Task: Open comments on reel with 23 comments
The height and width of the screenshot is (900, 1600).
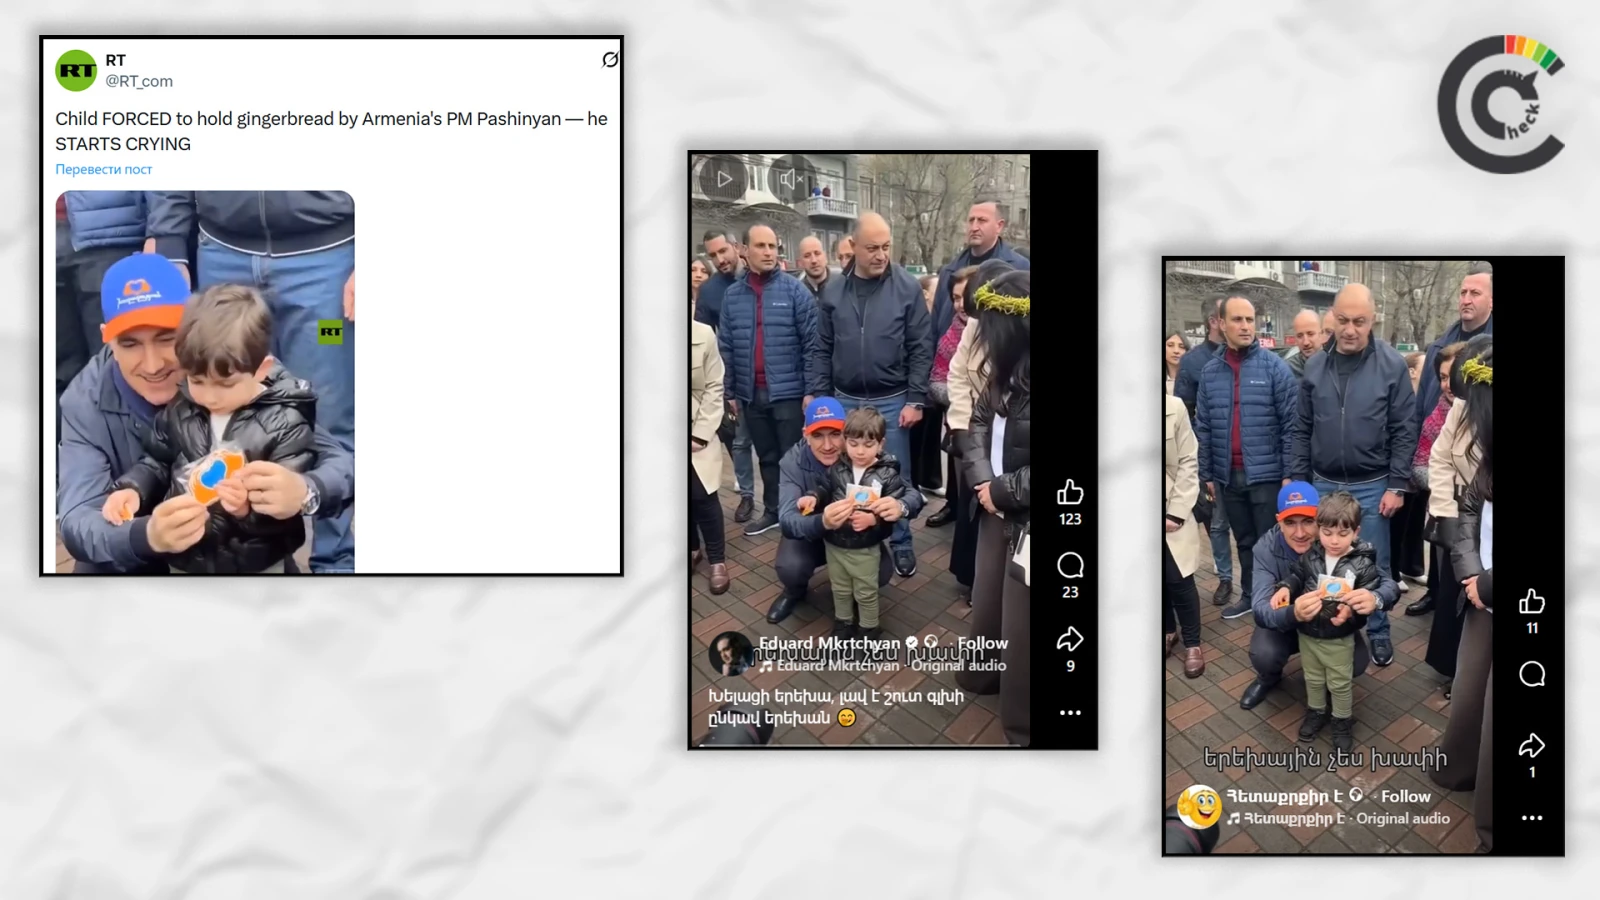Action: (x=1070, y=566)
